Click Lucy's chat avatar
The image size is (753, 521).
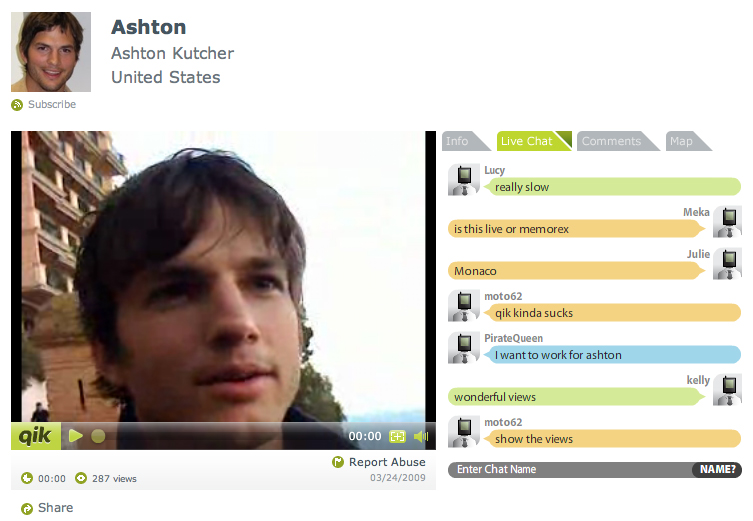[x=464, y=180]
